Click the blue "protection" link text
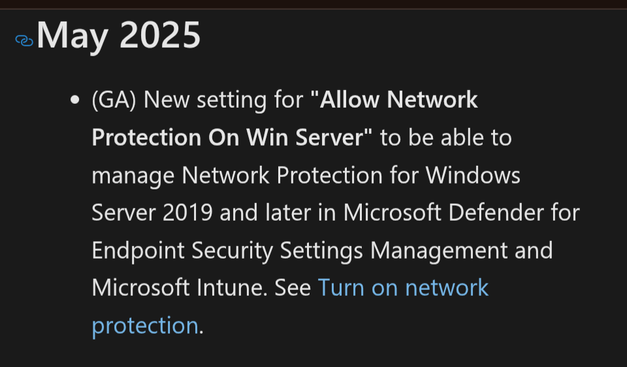The width and height of the screenshot is (627, 367). click(x=145, y=325)
